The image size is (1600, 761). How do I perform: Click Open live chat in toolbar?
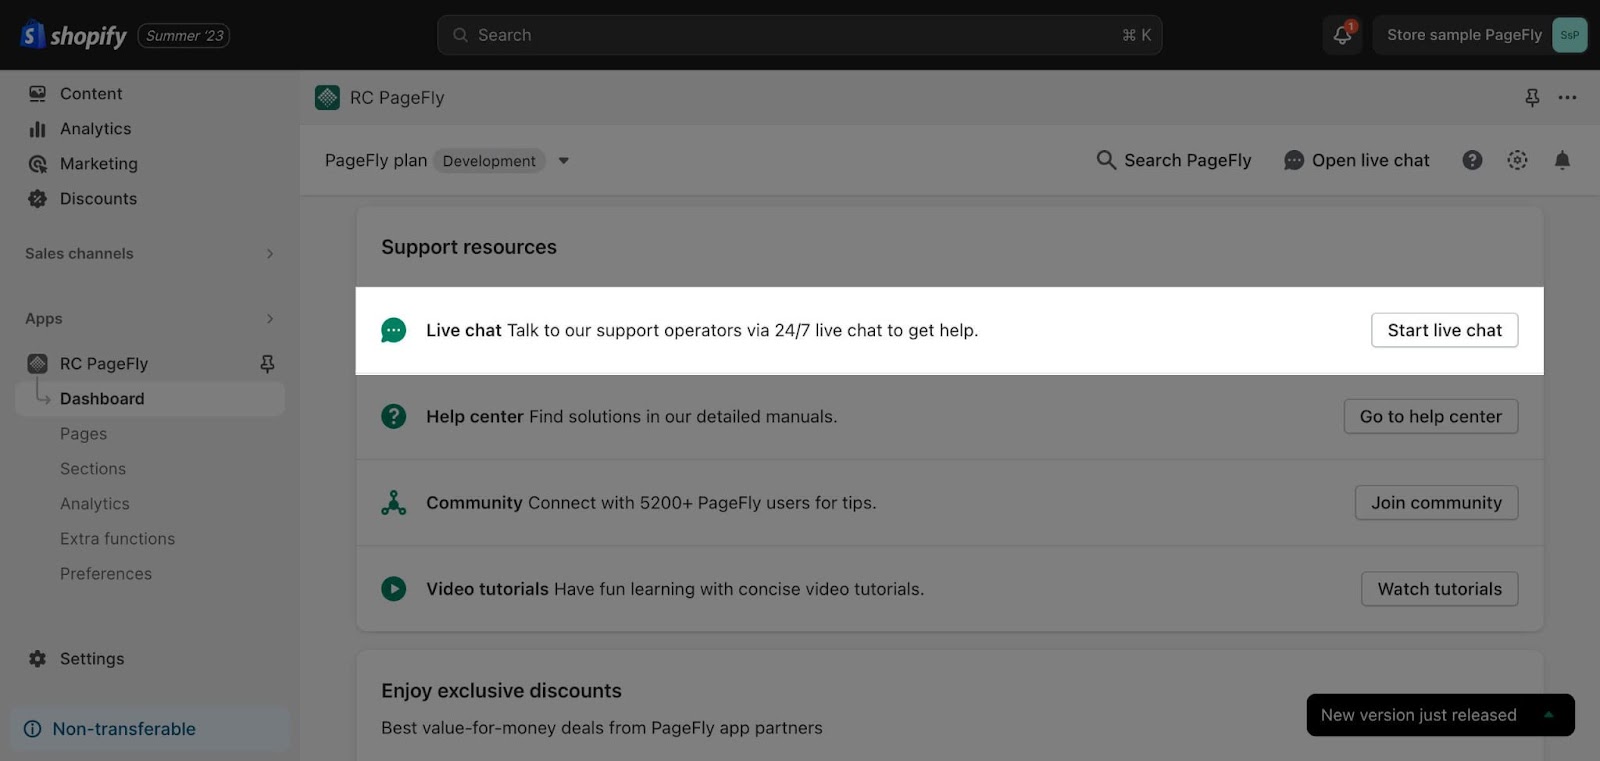pos(1357,160)
